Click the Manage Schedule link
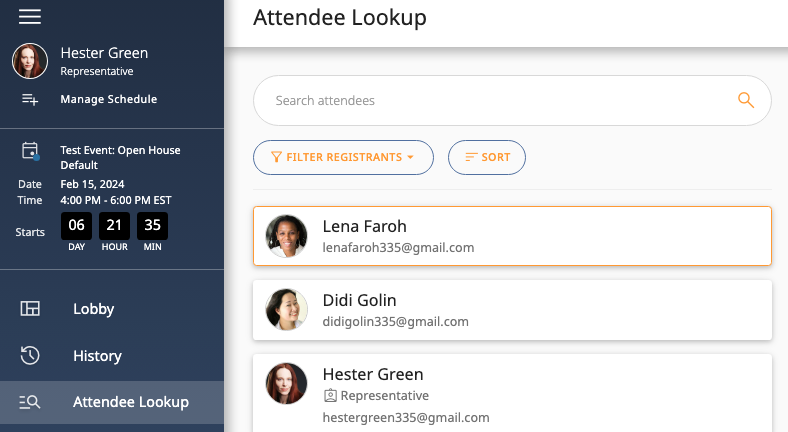The height and width of the screenshot is (432, 788). 109,99
